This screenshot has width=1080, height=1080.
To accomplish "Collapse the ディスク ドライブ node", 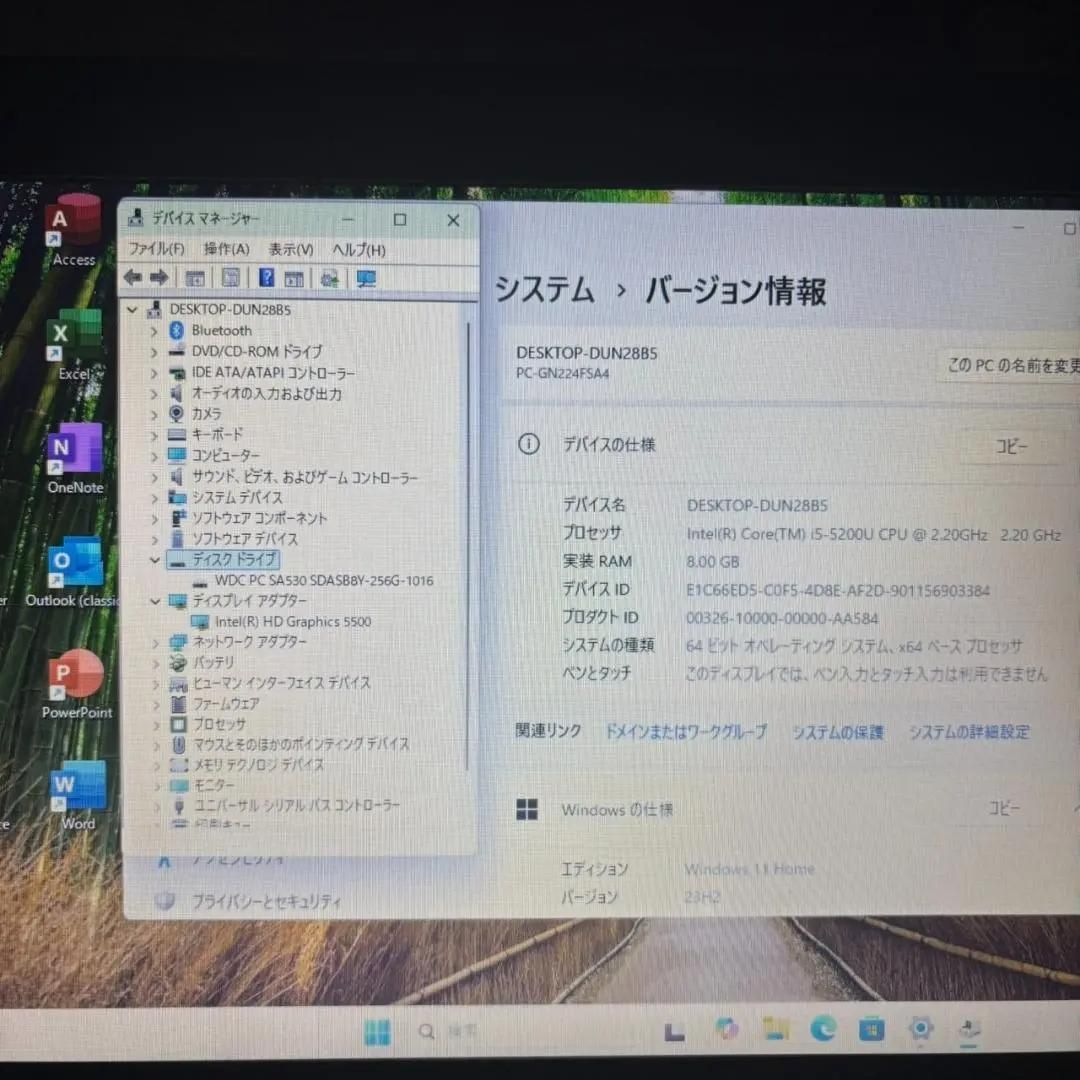I will tap(154, 560).
